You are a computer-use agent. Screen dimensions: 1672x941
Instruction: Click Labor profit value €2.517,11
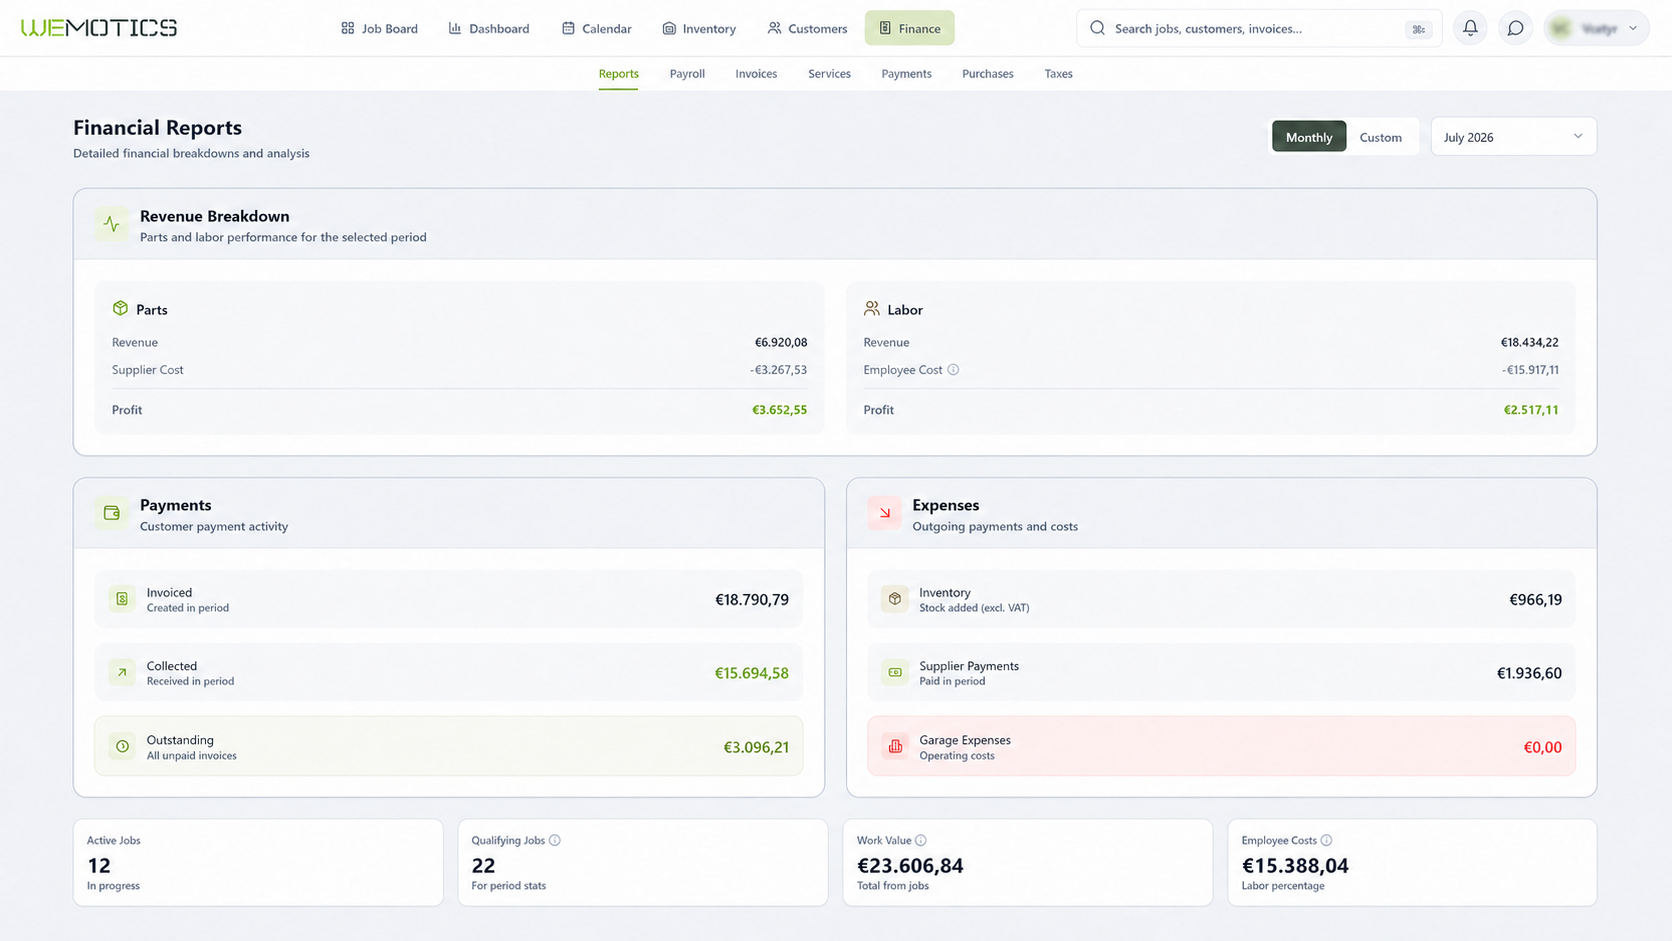point(1531,410)
